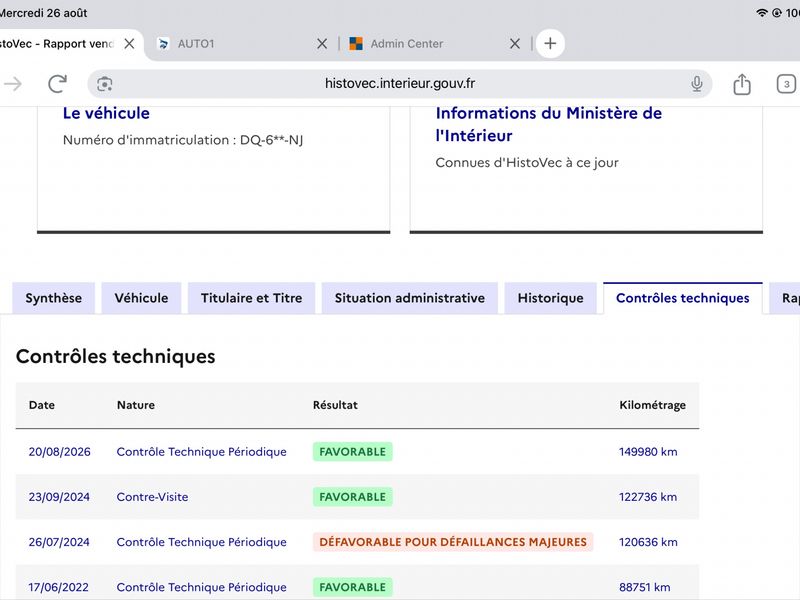800x600 pixels.
Task: Open the Véhicule tab
Action: [141, 298]
